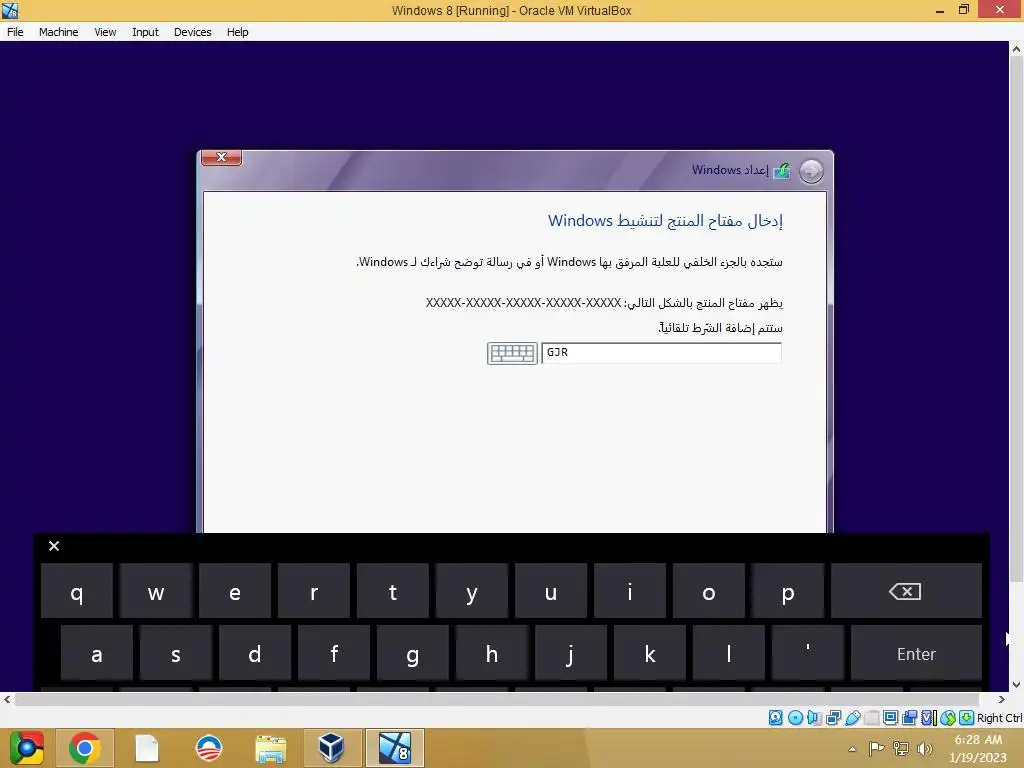Tap the t key

click(393, 591)
